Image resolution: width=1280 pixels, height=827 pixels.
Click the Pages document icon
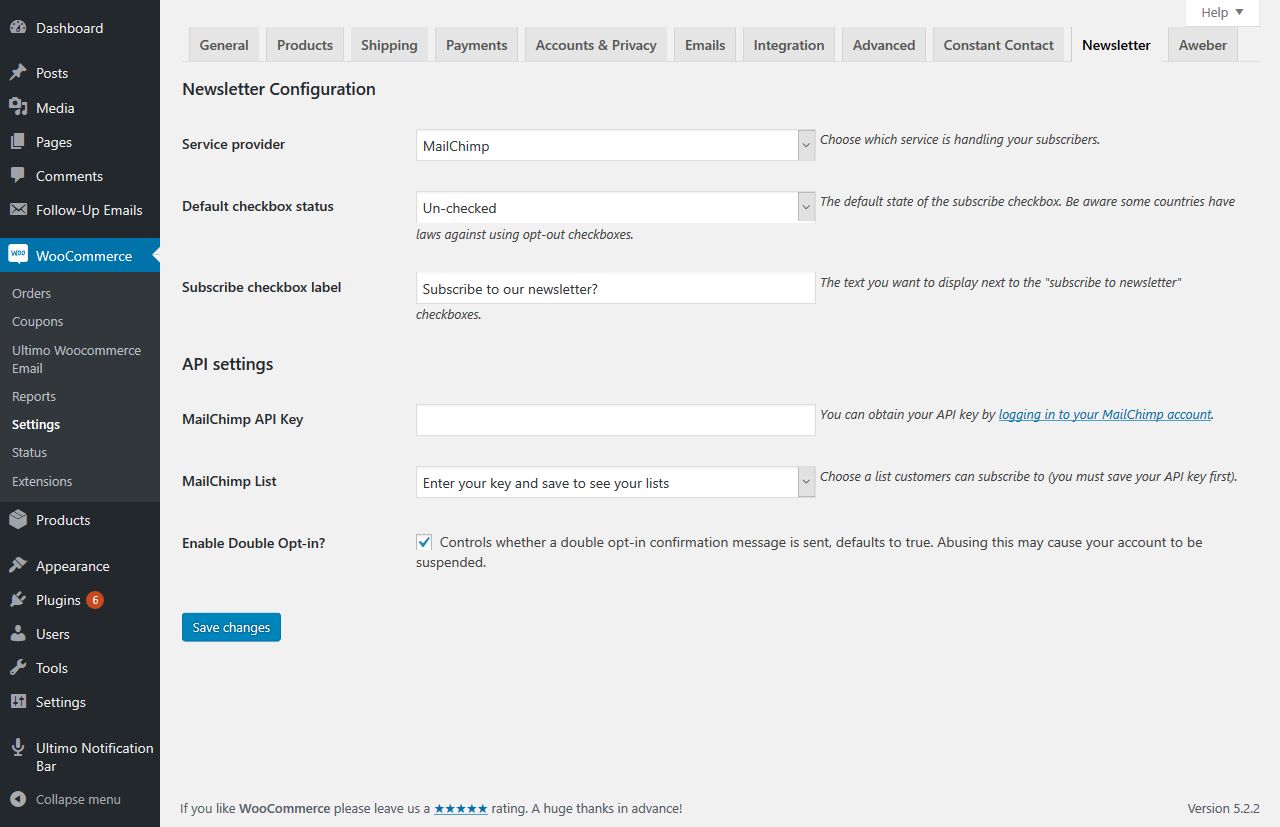18,142
